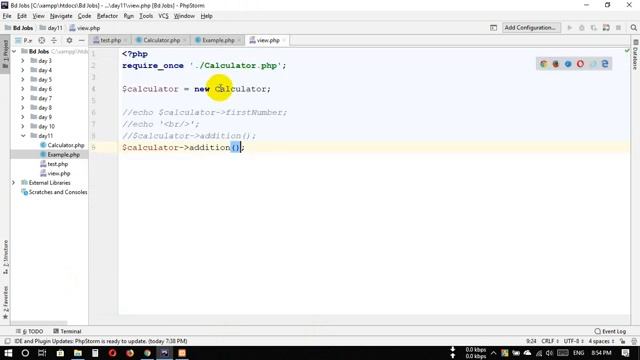Click the listen for debug connections icon
The height and width of the screenshot is (360, 640).
click(x=606, y=28)
